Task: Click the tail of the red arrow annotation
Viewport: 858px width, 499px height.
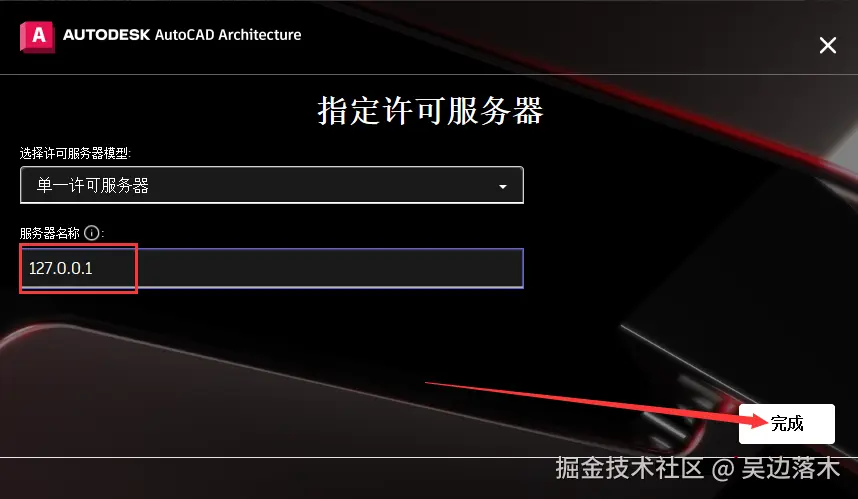Action: 430,383
